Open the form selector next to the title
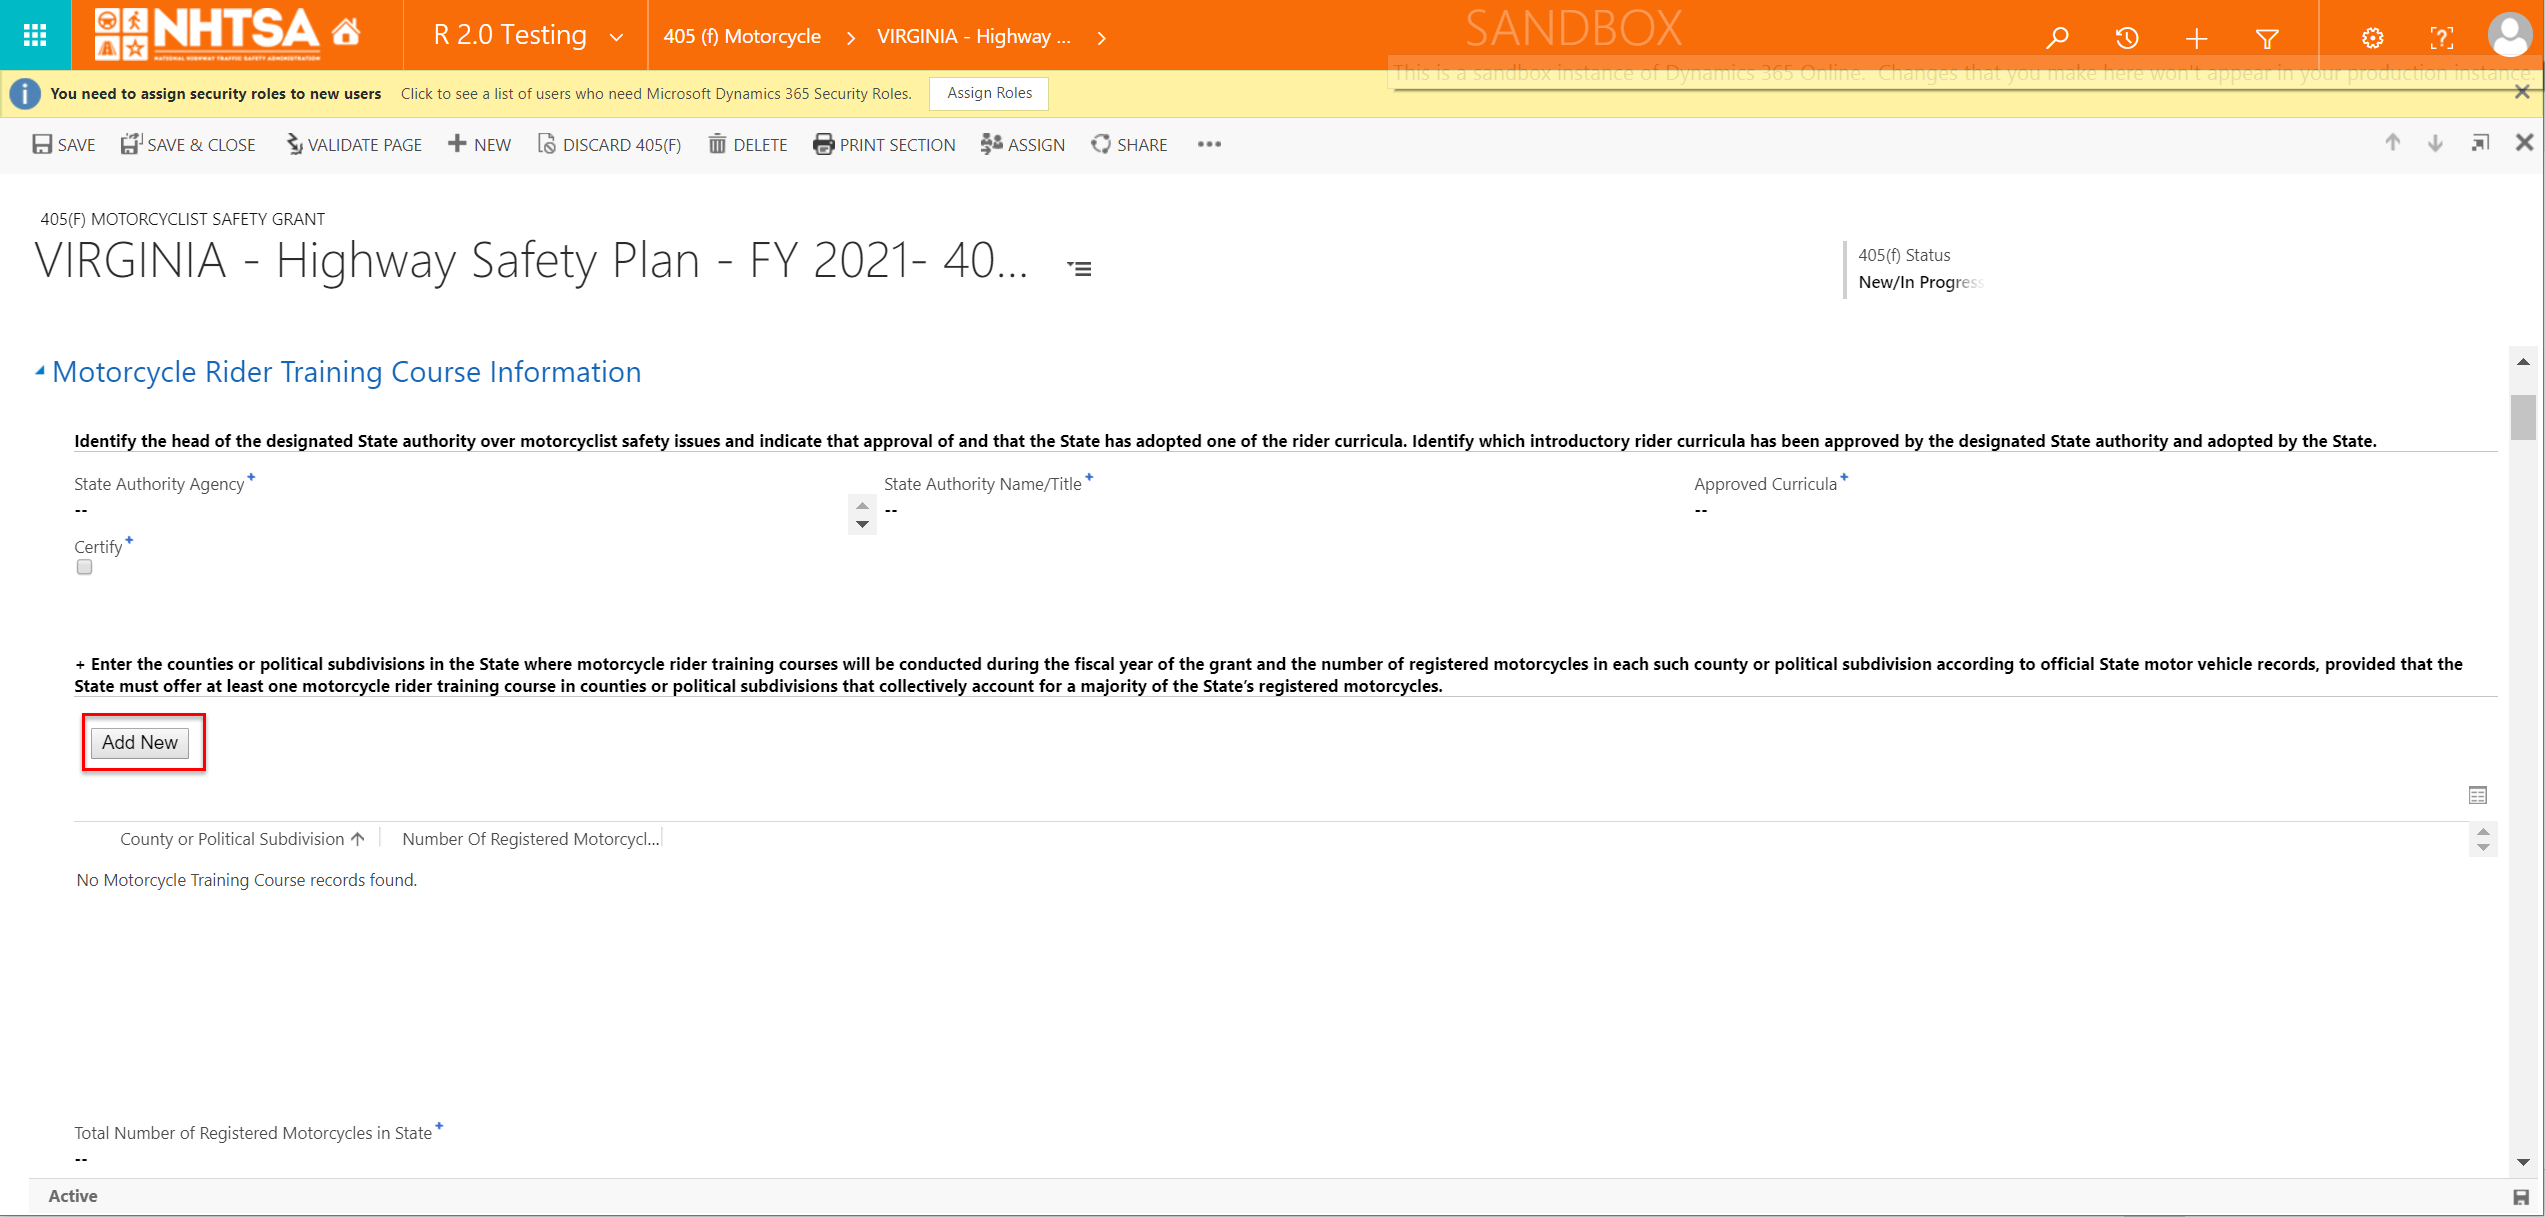 pos(1079,268)
